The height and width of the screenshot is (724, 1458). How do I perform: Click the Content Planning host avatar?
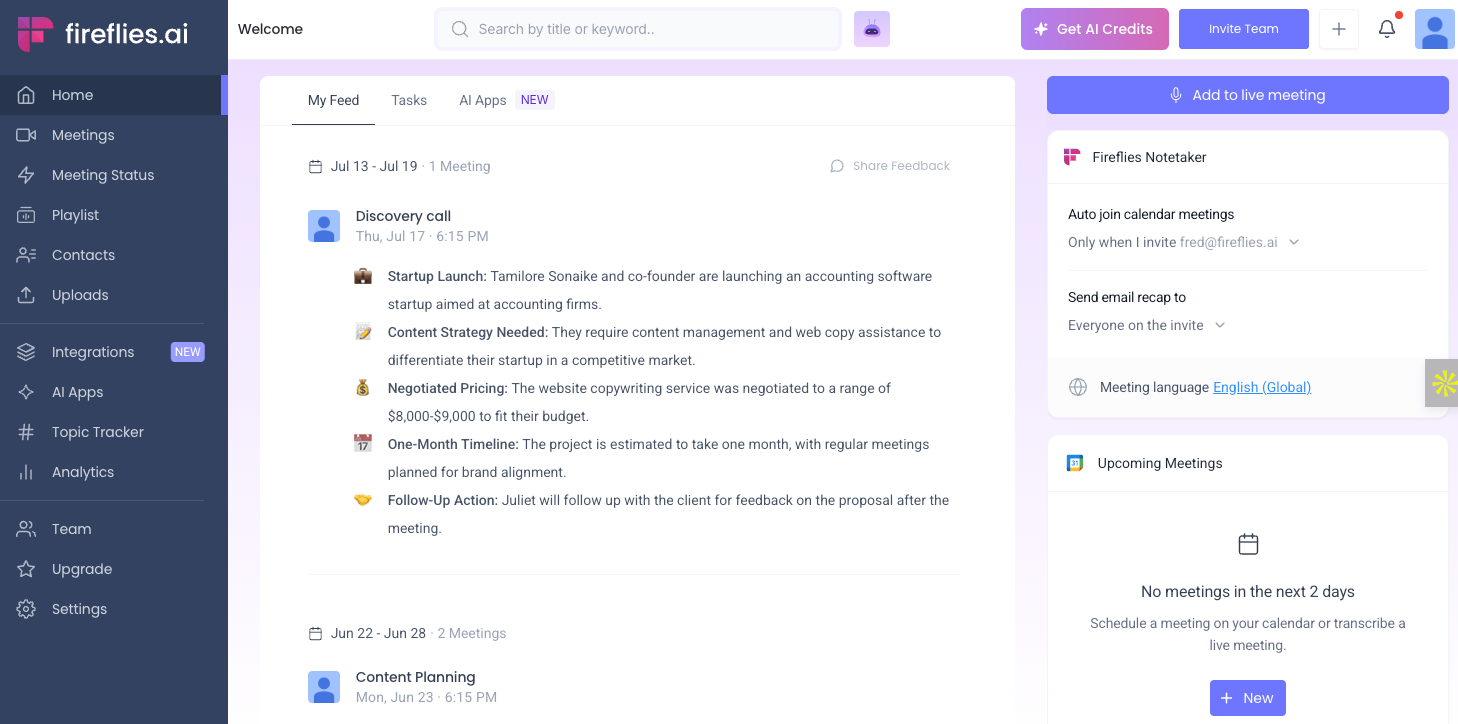pyautogui.click(x=324, y=687)
